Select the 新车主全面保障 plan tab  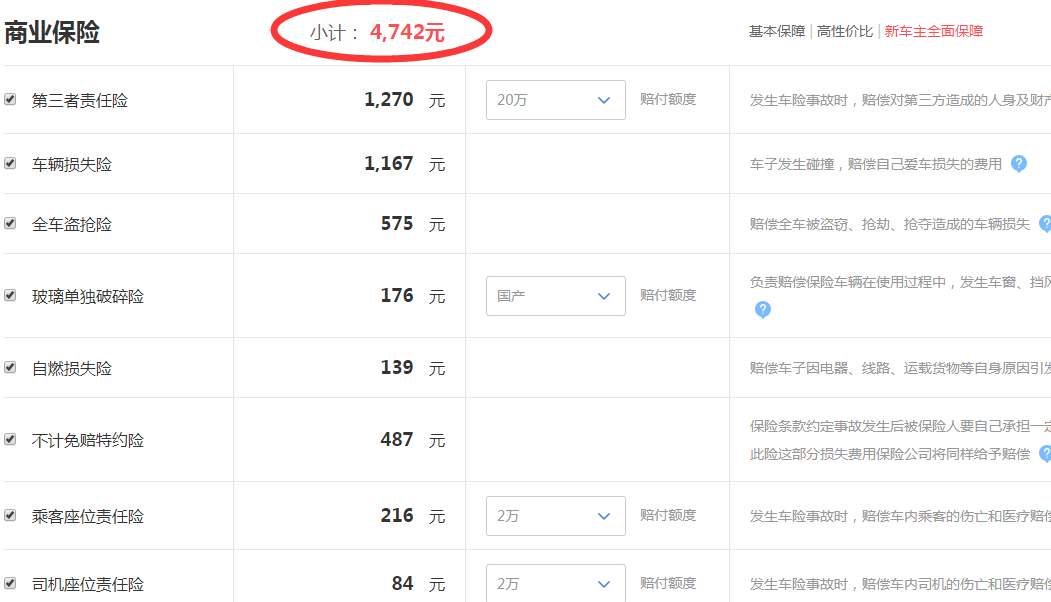[934, 32]
